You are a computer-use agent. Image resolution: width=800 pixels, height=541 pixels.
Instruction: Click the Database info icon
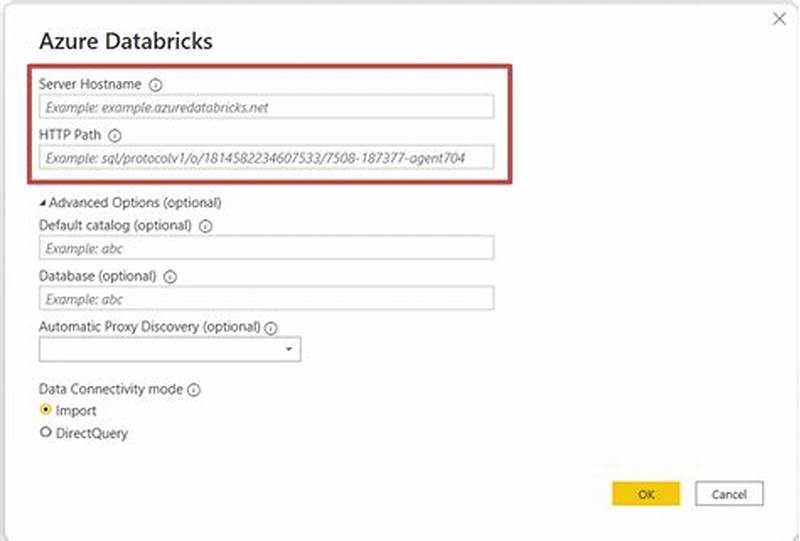170,277
